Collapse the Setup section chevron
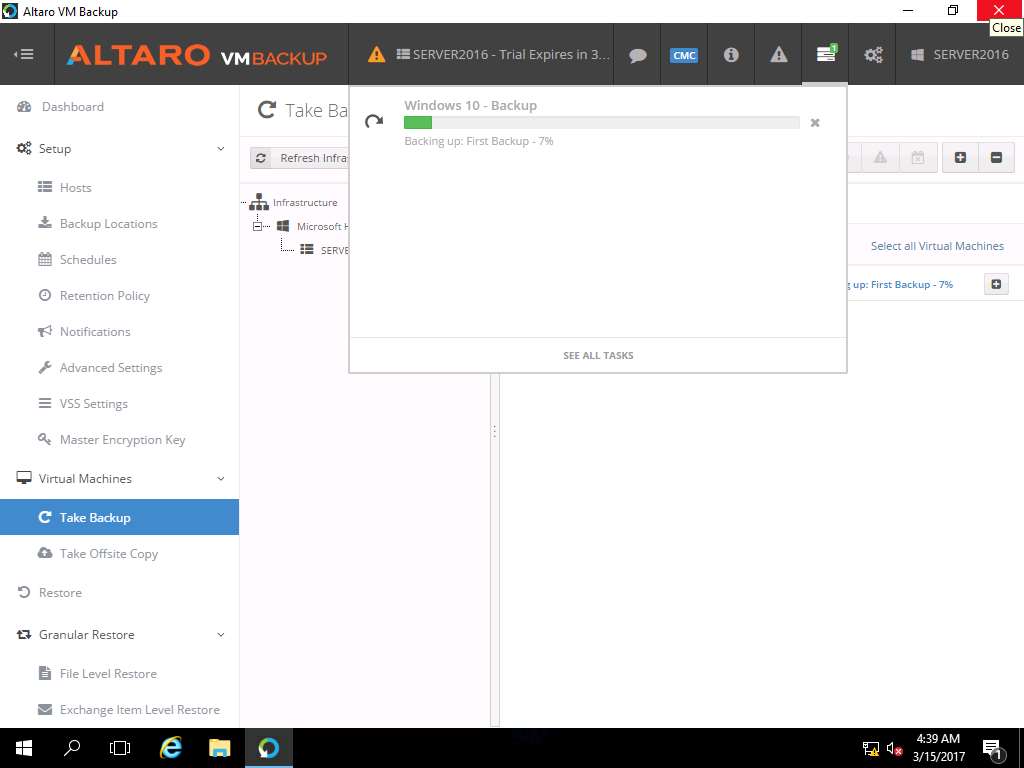 point(221,149)
